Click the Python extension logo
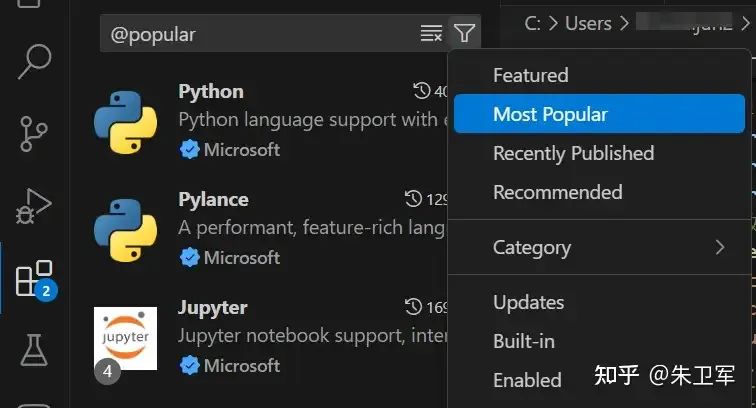This screenshot has height=408, width=756. coord(125,122)
